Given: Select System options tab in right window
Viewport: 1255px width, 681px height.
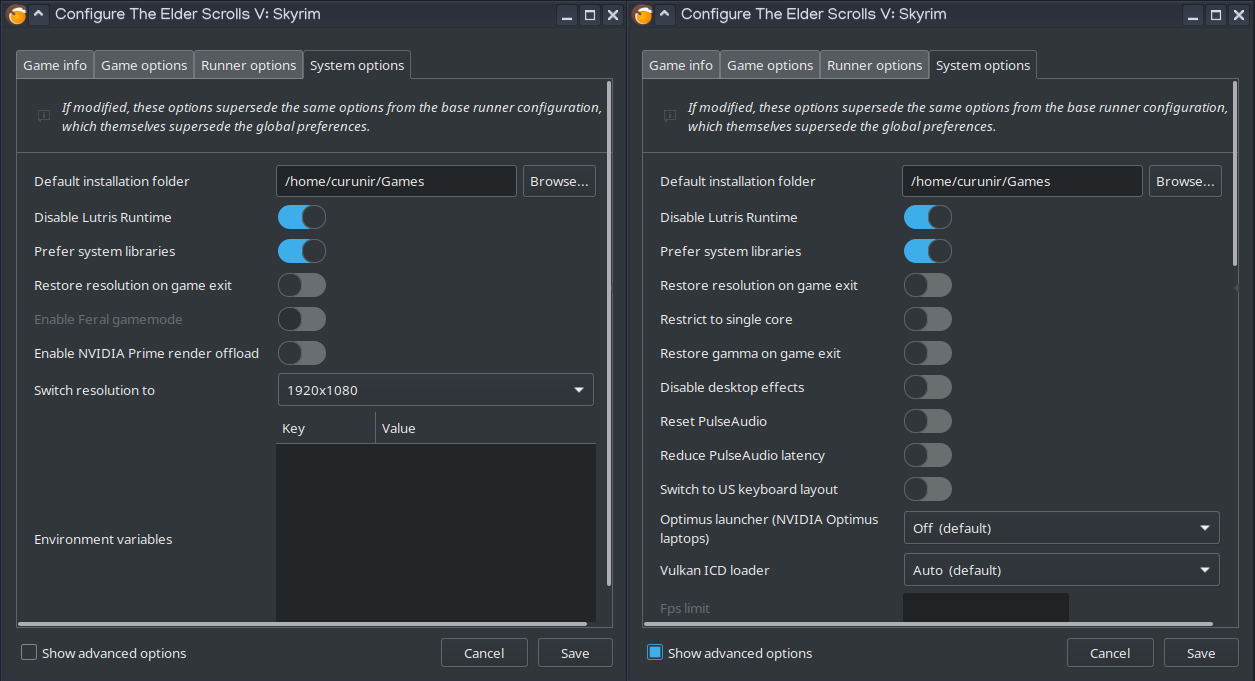Looking at the screenshot, I should tap(983, 65).
